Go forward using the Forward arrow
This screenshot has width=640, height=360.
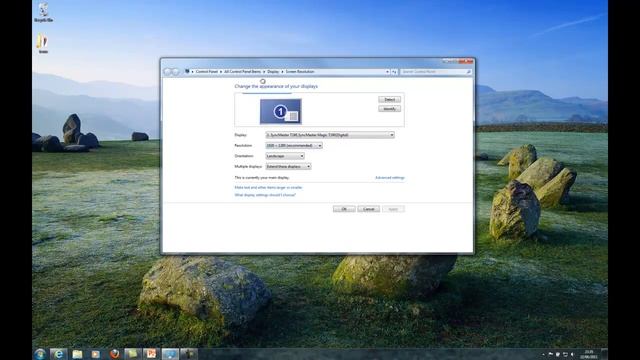pyautogui.click(x=176, y=72)
